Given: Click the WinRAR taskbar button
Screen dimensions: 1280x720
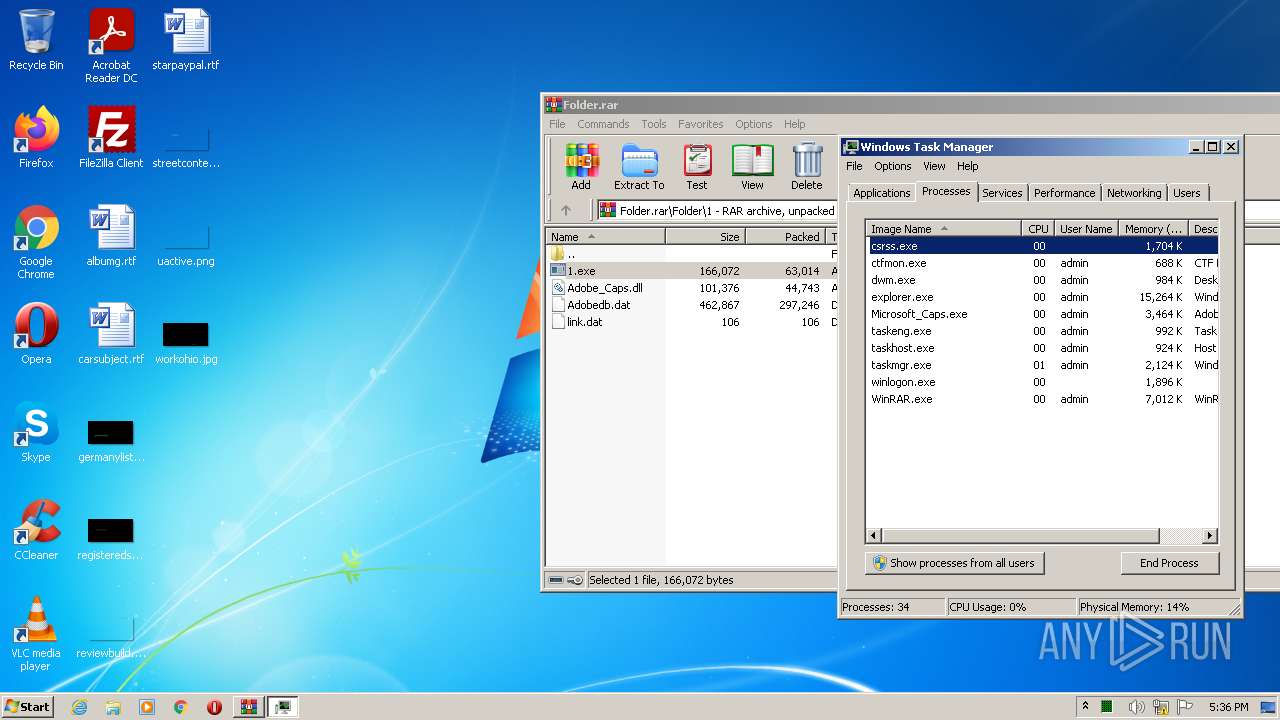Looking at the screenshot, I should pyautogui.click(x=248, y=707).
